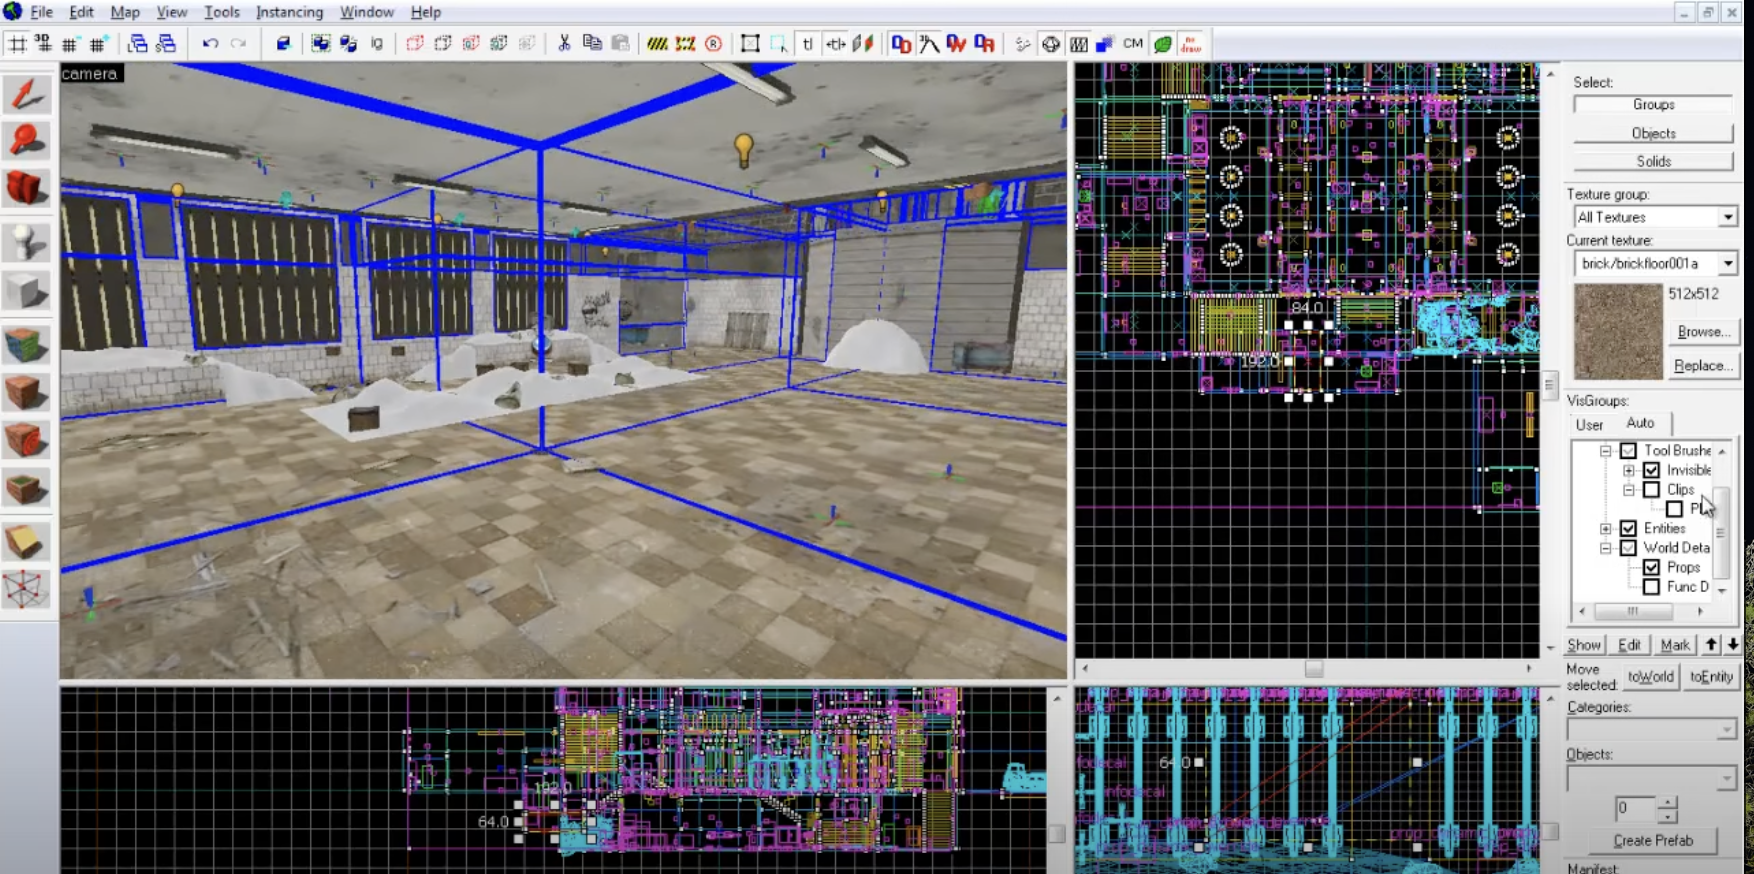
Task: Choose the Camera tool
Action: tap(26, 188)
